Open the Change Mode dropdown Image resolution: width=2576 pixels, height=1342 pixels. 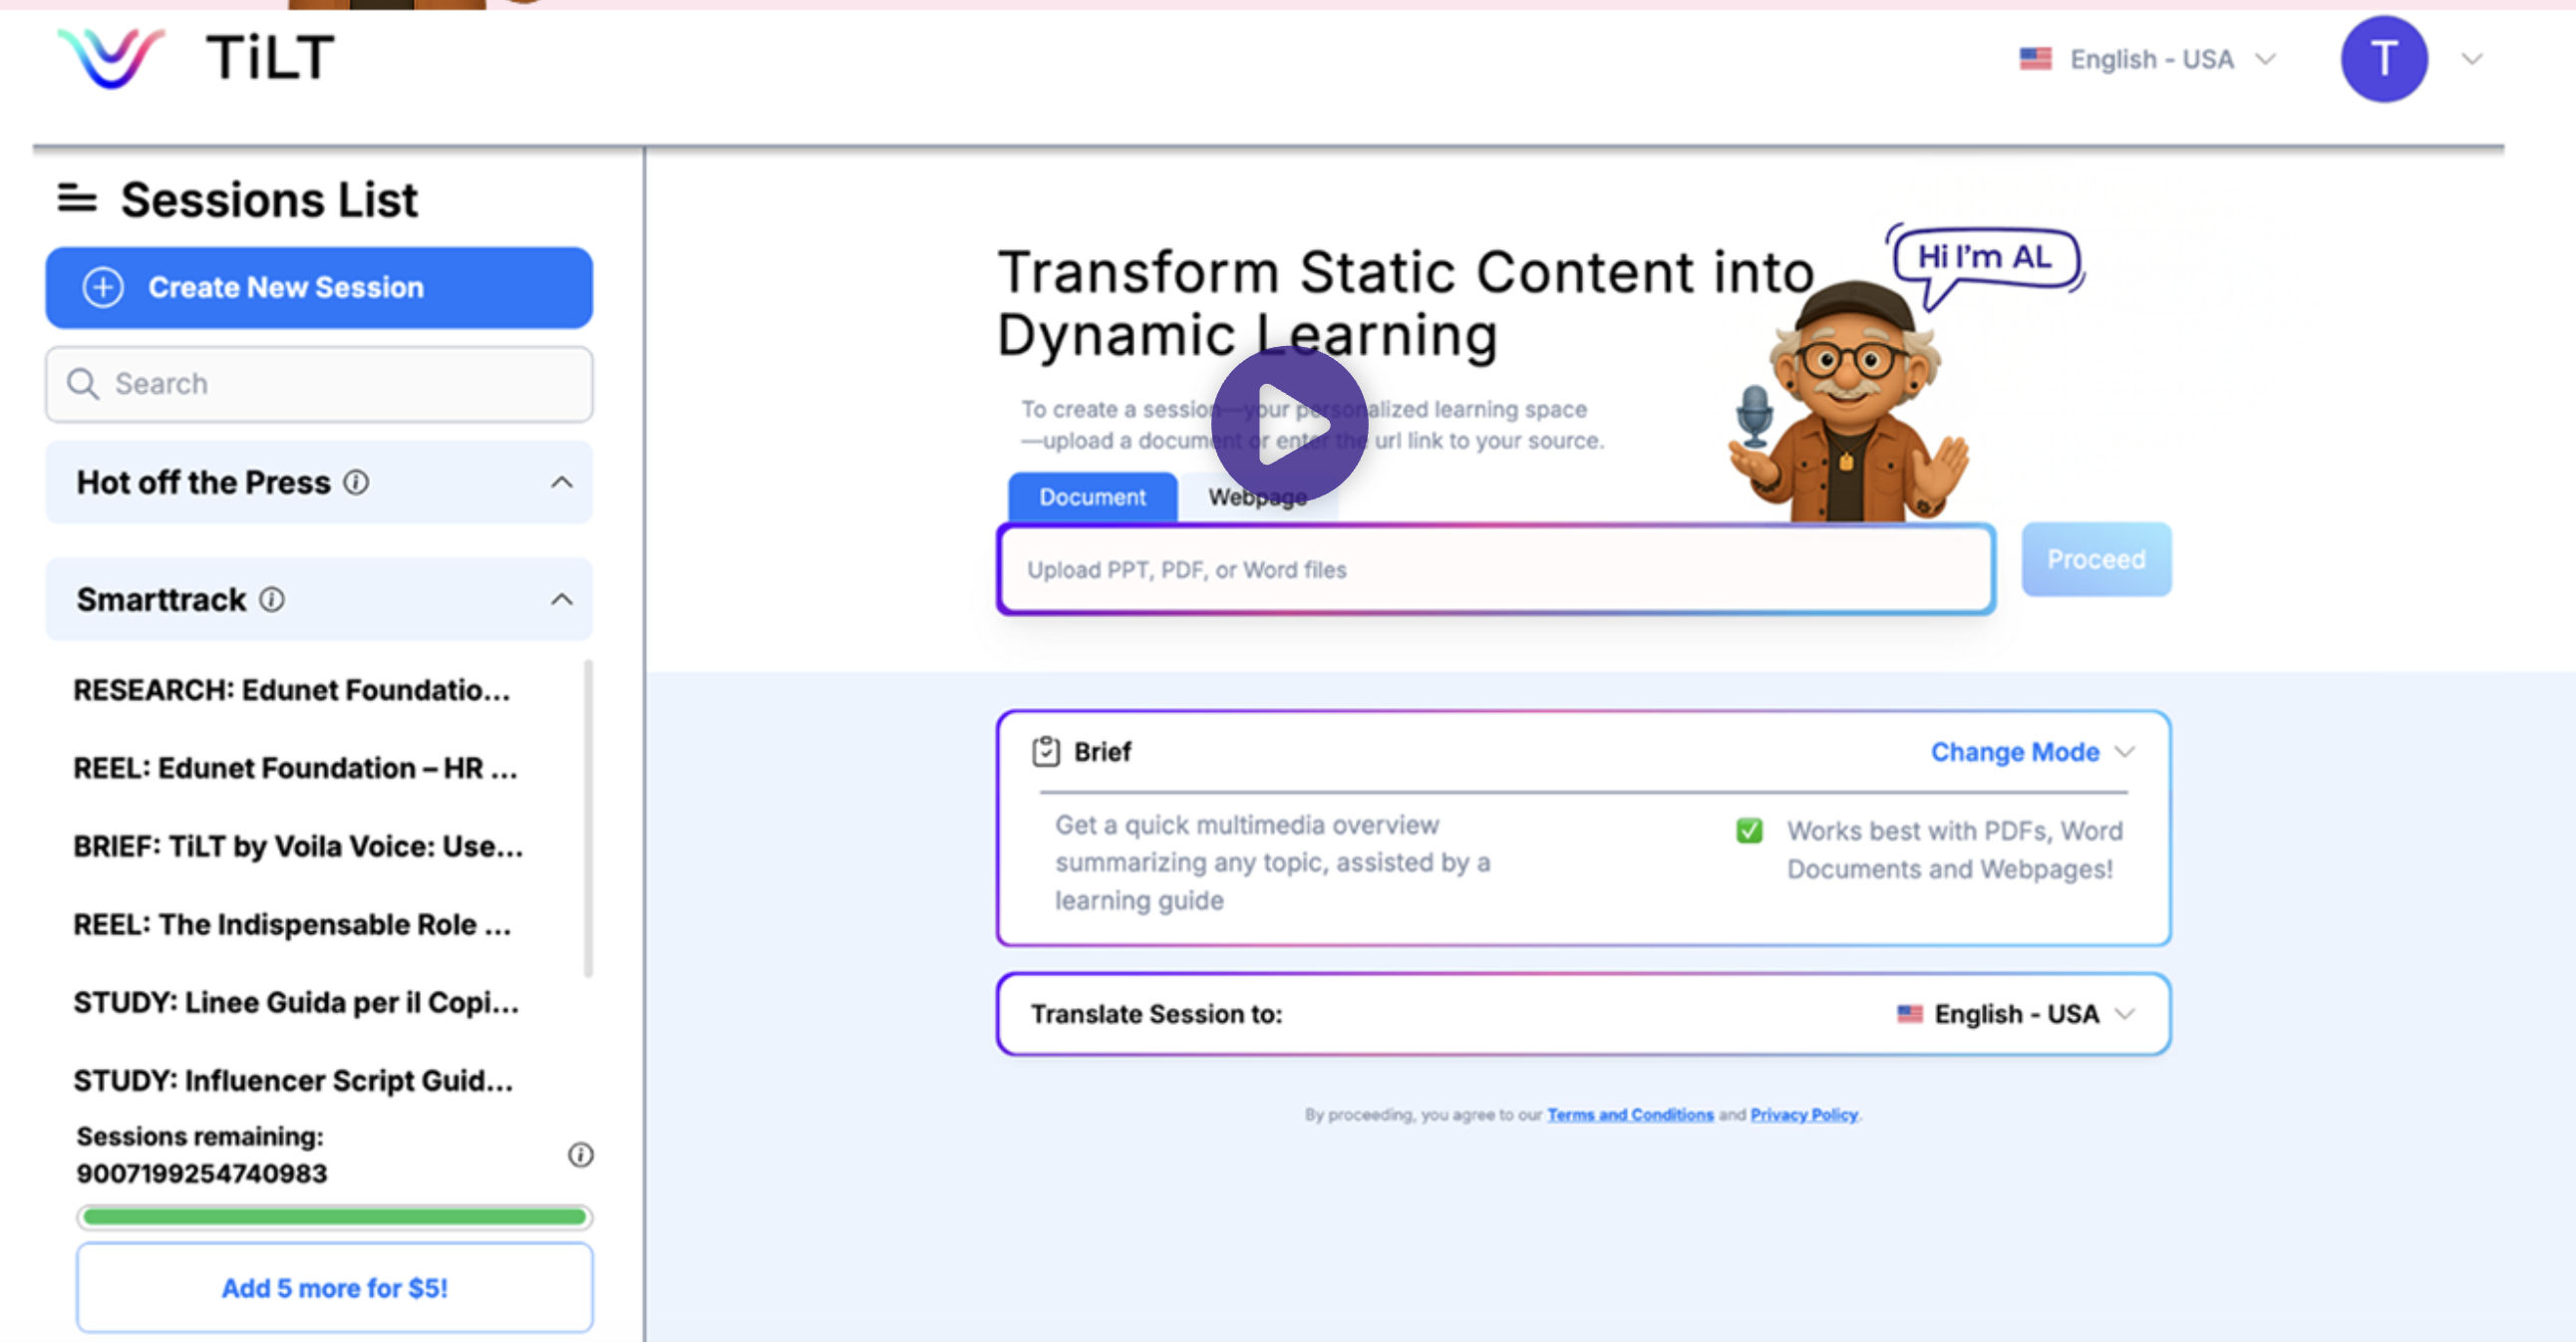[2032, 751]
